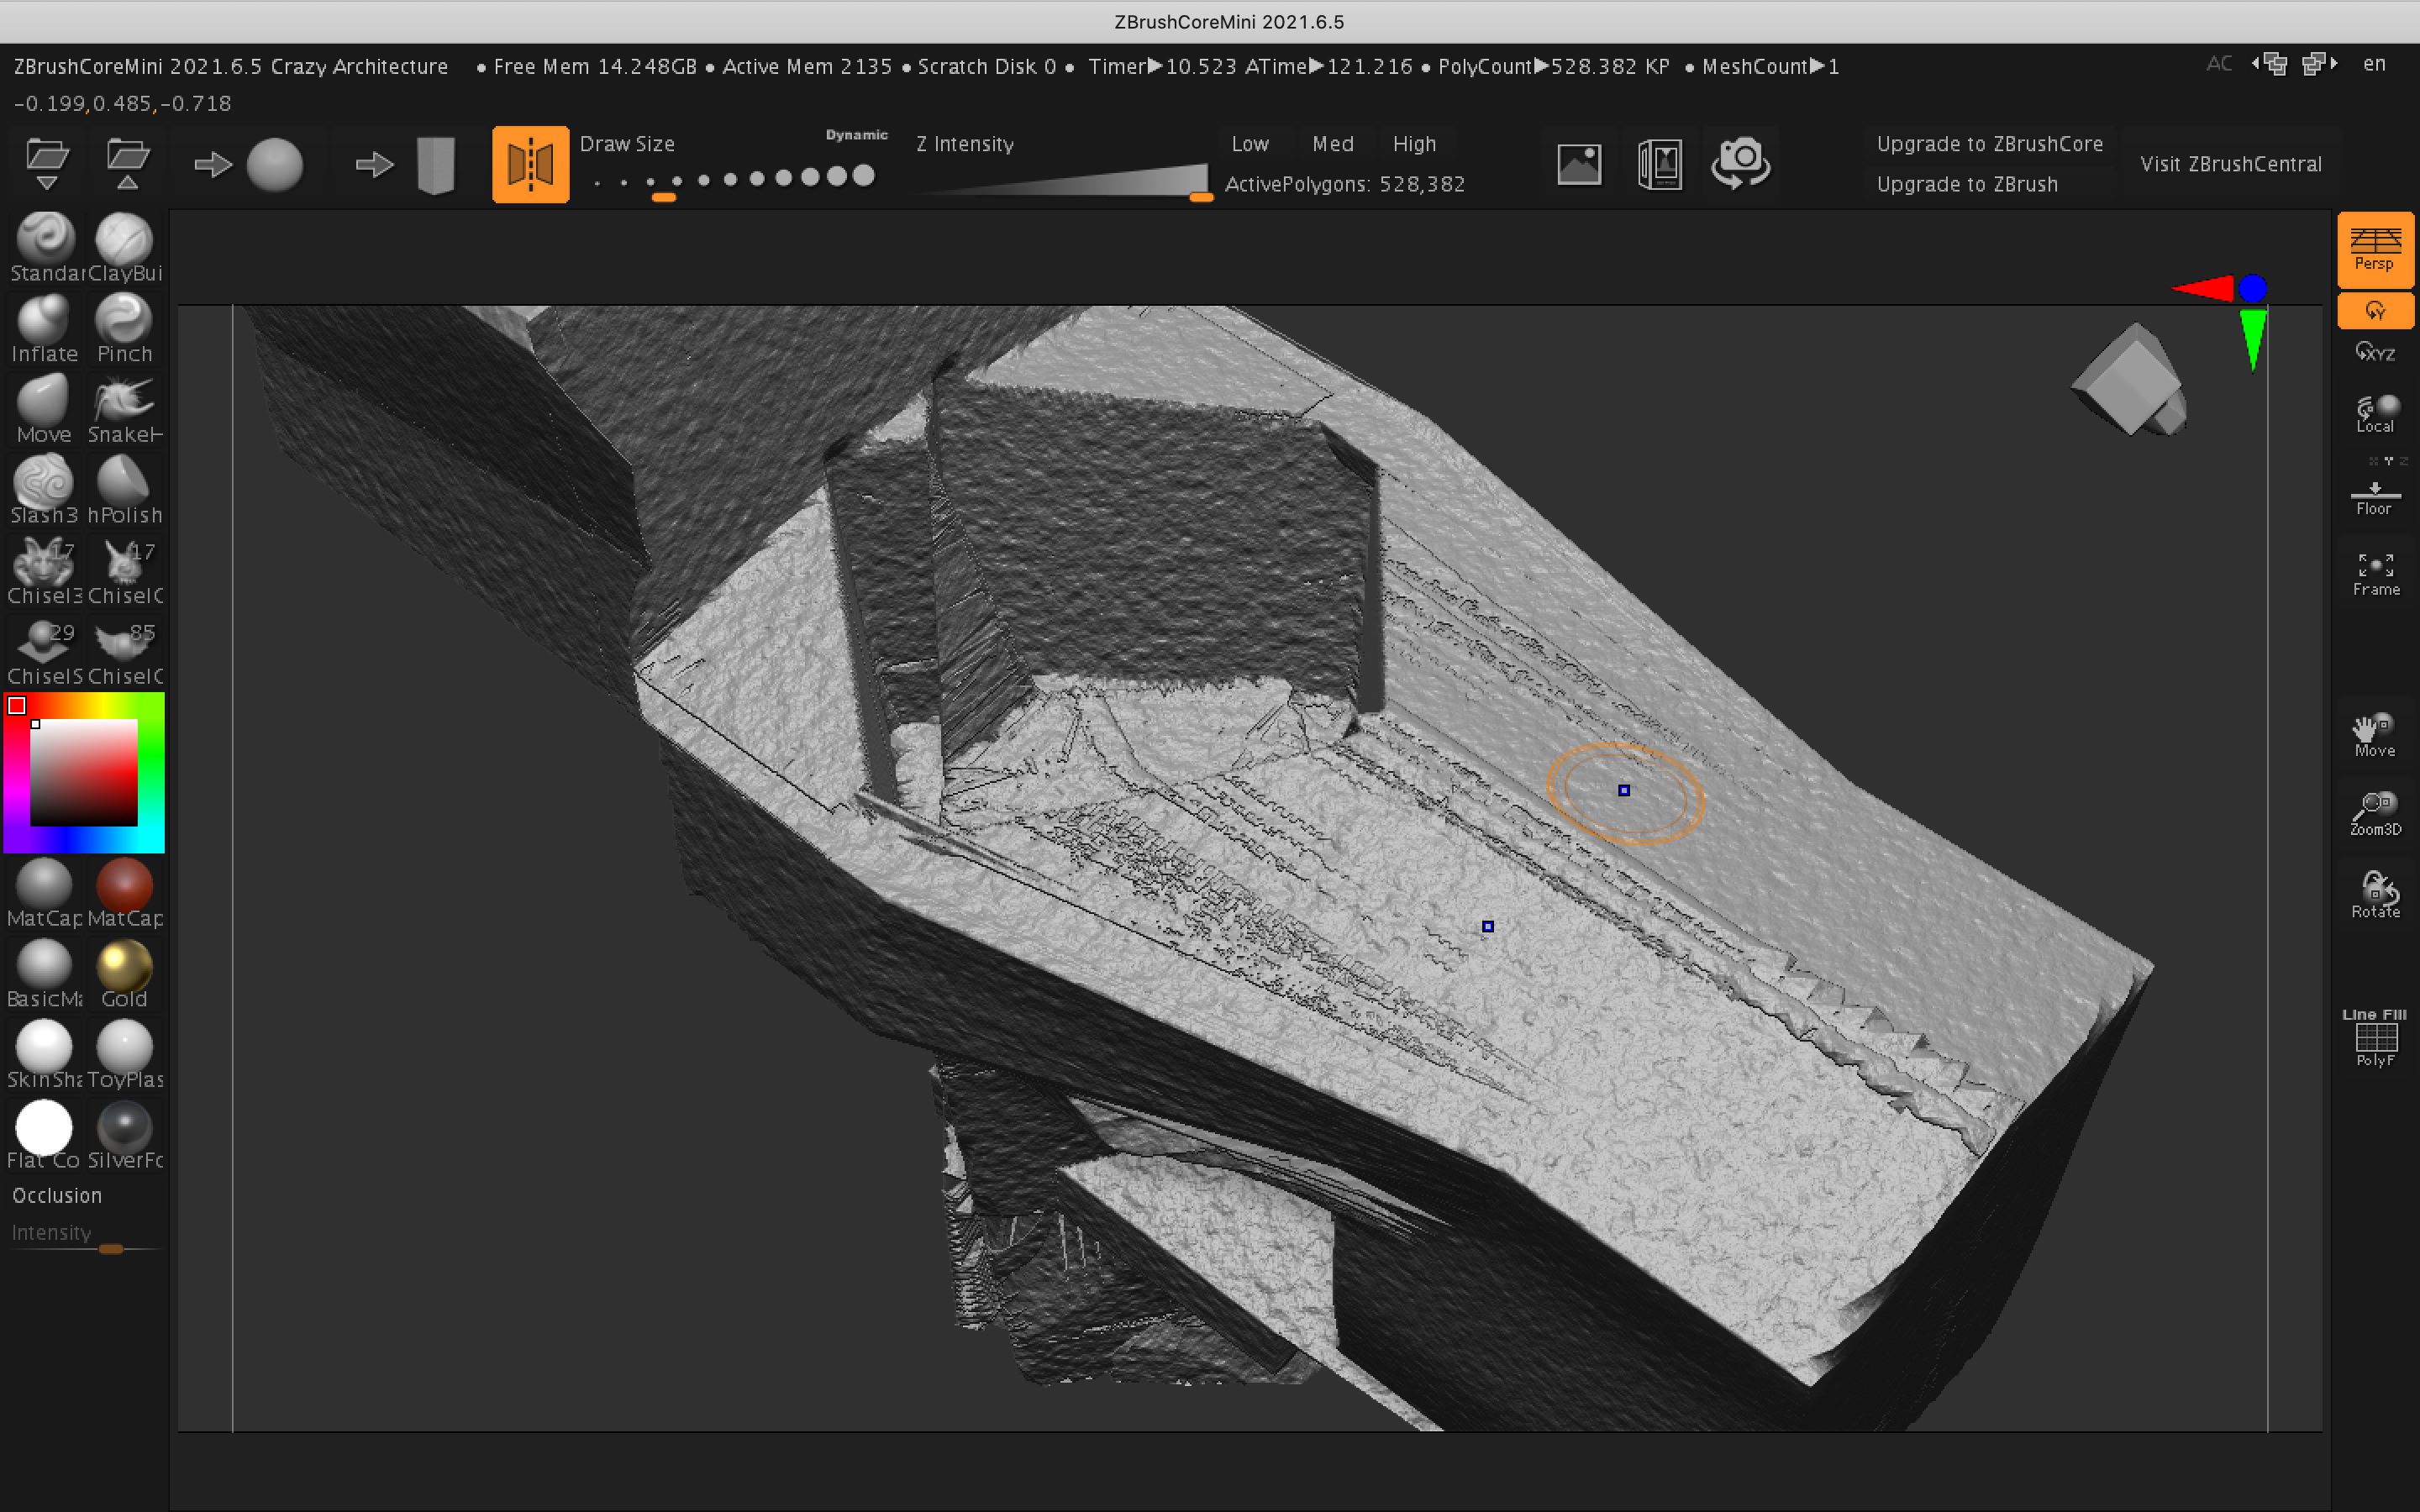The image size is (2420, 1512).
Task: Click Upgrade to ZBrush link
Action: (1967, 184)
